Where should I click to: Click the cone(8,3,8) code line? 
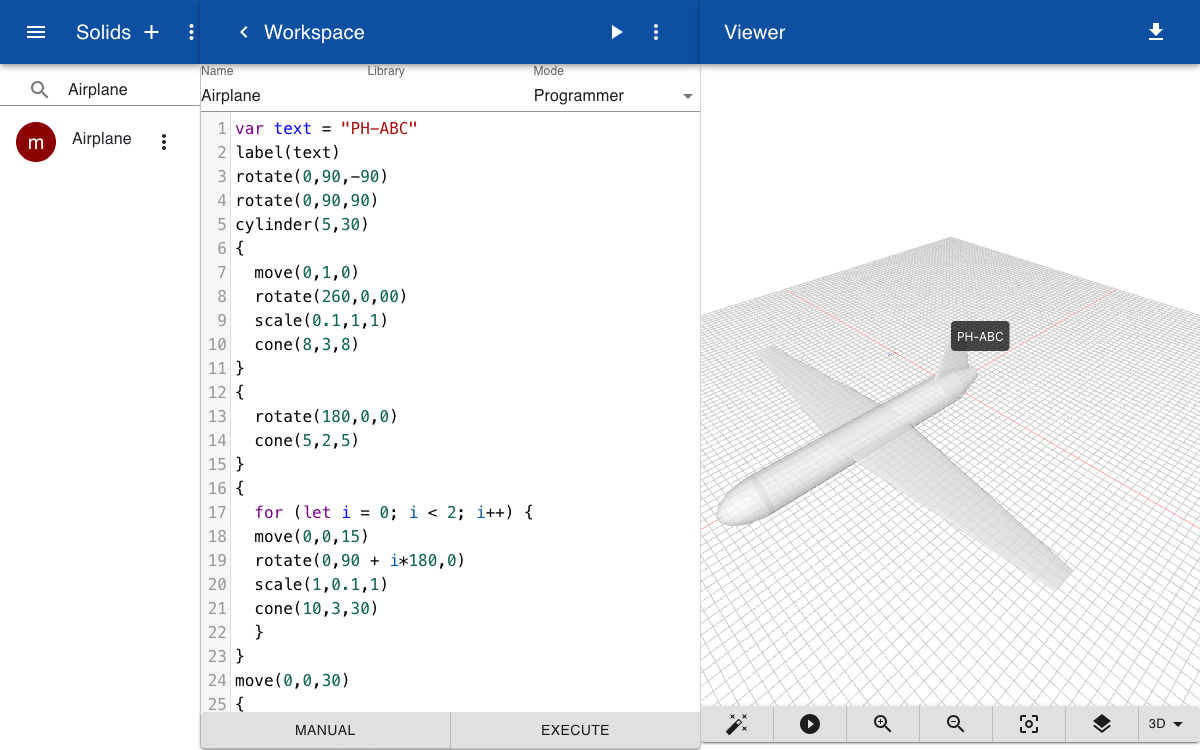(306, 344)
